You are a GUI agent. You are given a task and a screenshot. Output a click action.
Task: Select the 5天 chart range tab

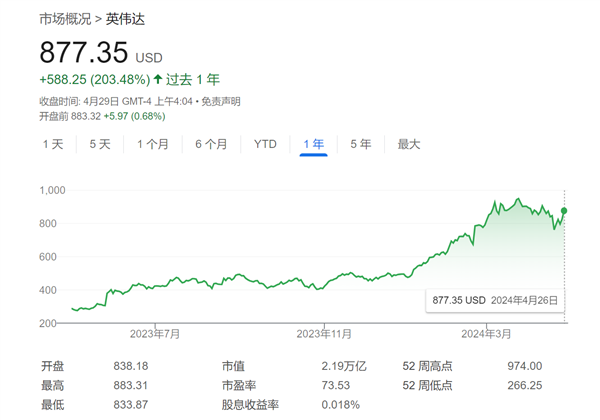tap(100, 144)
